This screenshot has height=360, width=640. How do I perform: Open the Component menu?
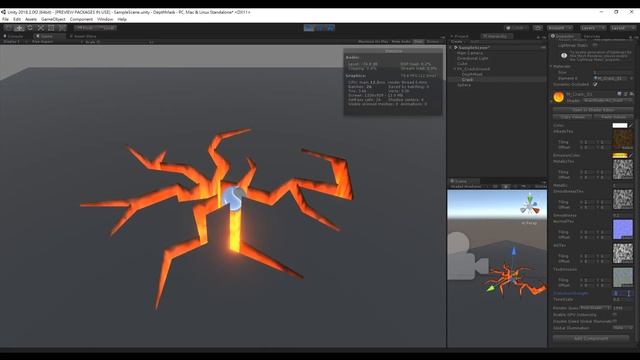tap(81, 19)
